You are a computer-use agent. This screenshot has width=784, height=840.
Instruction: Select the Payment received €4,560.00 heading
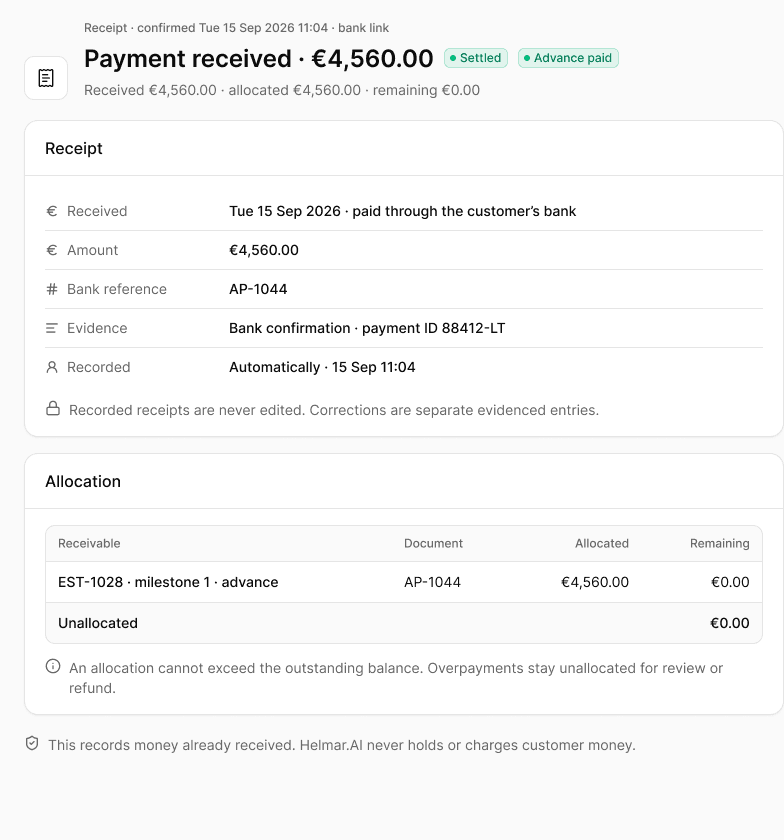(x=259, y=58)
